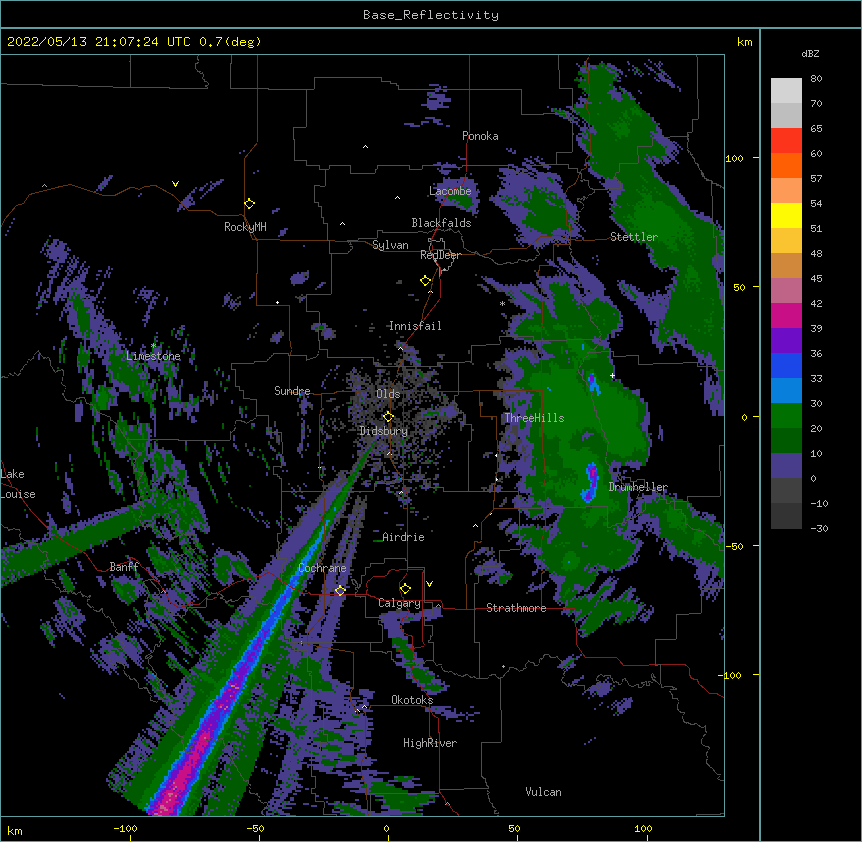
Task: Select the yellow marker below the Cochrane label
Action: [x=340, y=590]
